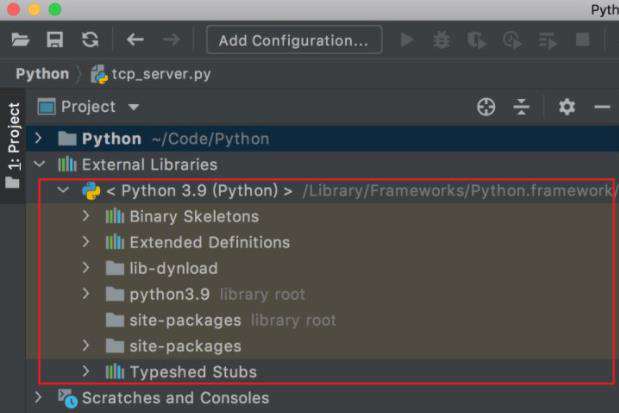This screenshot has height=413, width=619.
Task: Click the tcp_server.py file icon in breadcrumb
Action: click(x=99, y=74)
